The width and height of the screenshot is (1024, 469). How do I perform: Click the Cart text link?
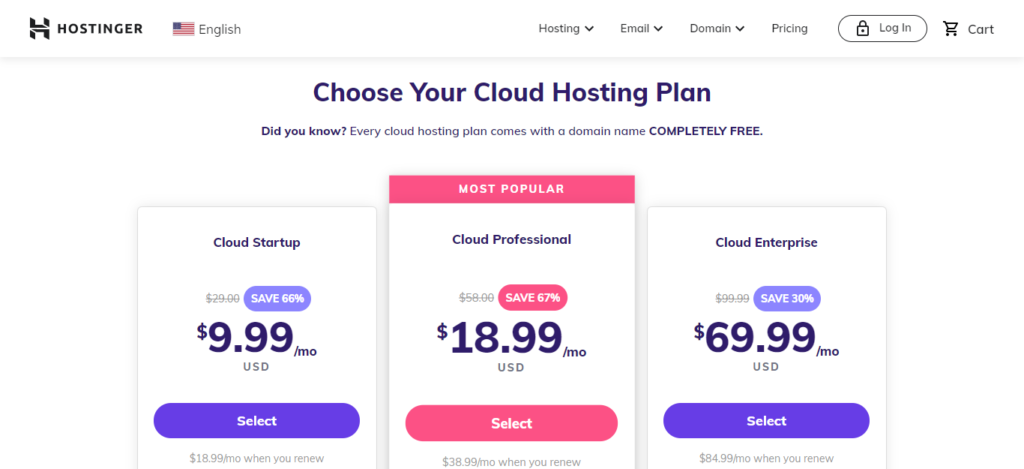tap(980, 29)
